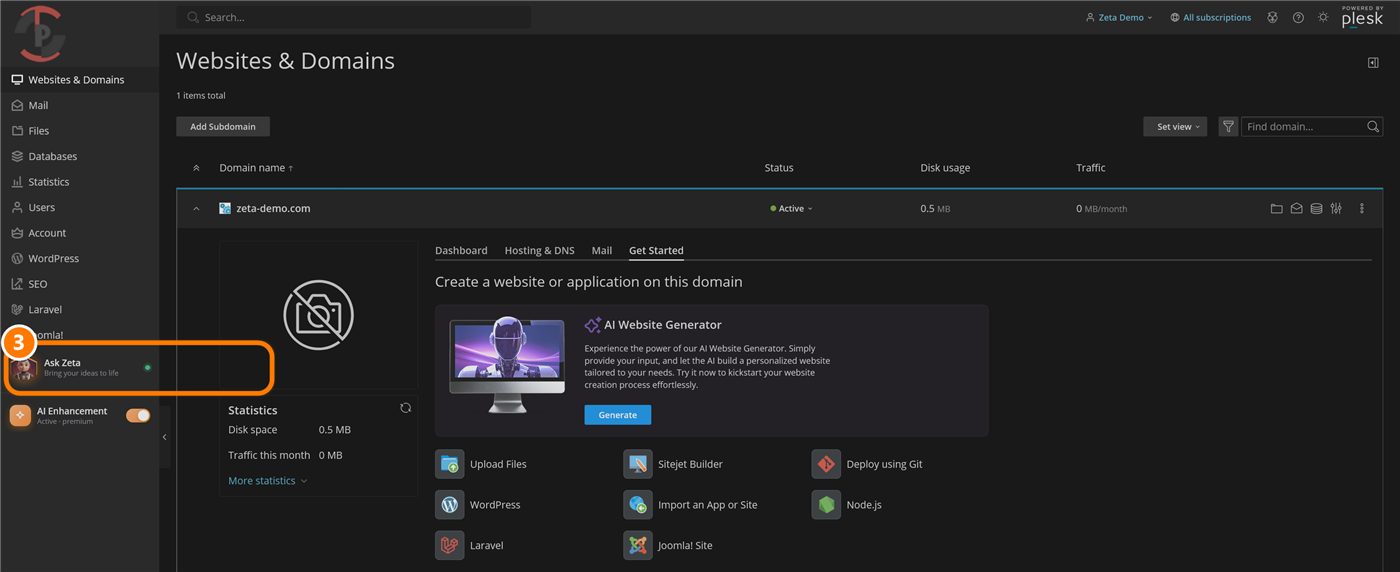Click Import an App or Site
1400x572 pixels.
pyautogui.click(x=691, y=505)
